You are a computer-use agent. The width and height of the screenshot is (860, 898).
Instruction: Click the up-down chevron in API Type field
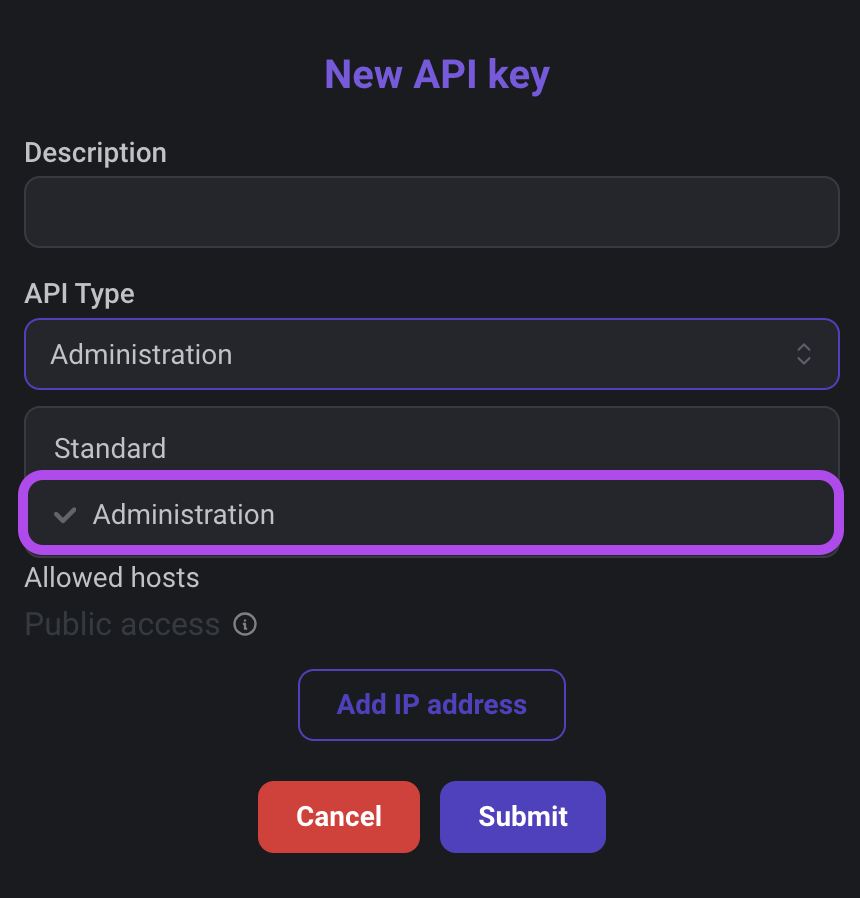coord(804,354)
